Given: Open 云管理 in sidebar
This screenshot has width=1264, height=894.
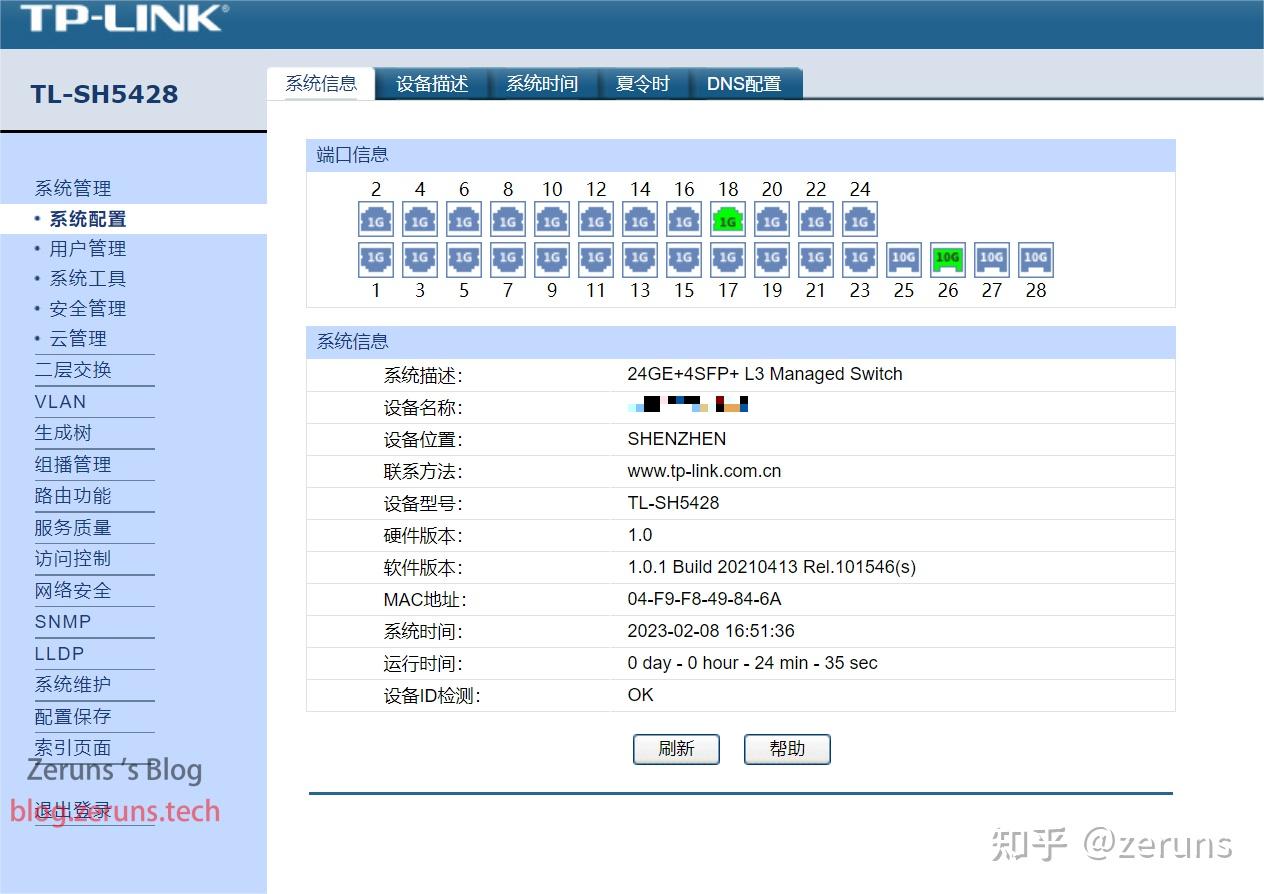Looking at the screenshot, I should click(78, 339).
